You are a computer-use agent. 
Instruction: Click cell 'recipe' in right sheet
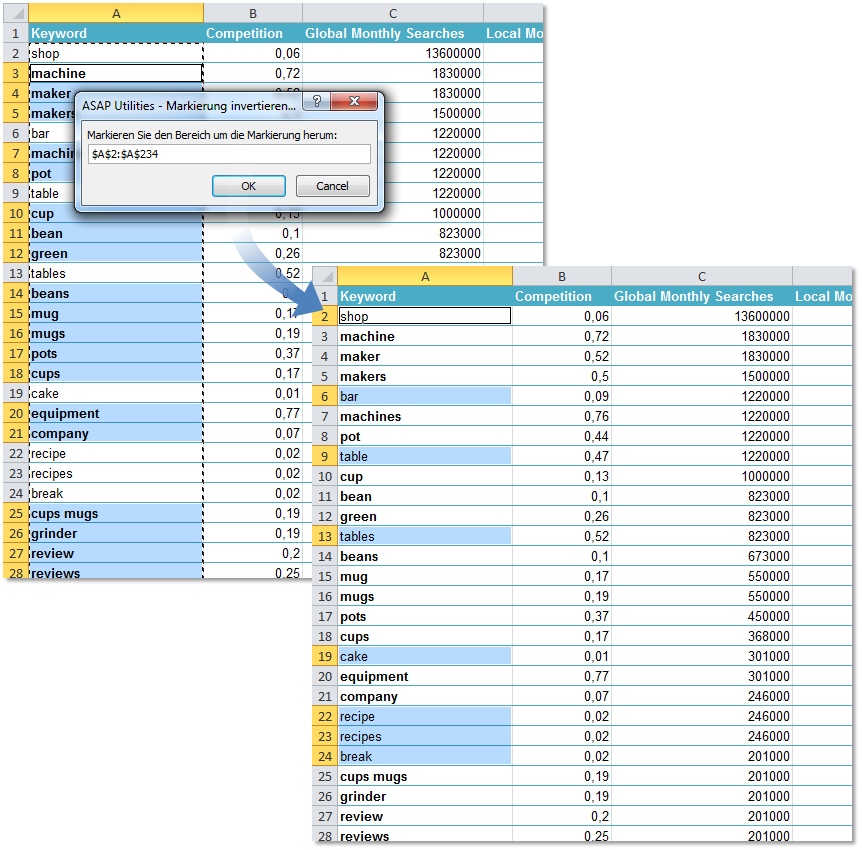coord(425,716)
